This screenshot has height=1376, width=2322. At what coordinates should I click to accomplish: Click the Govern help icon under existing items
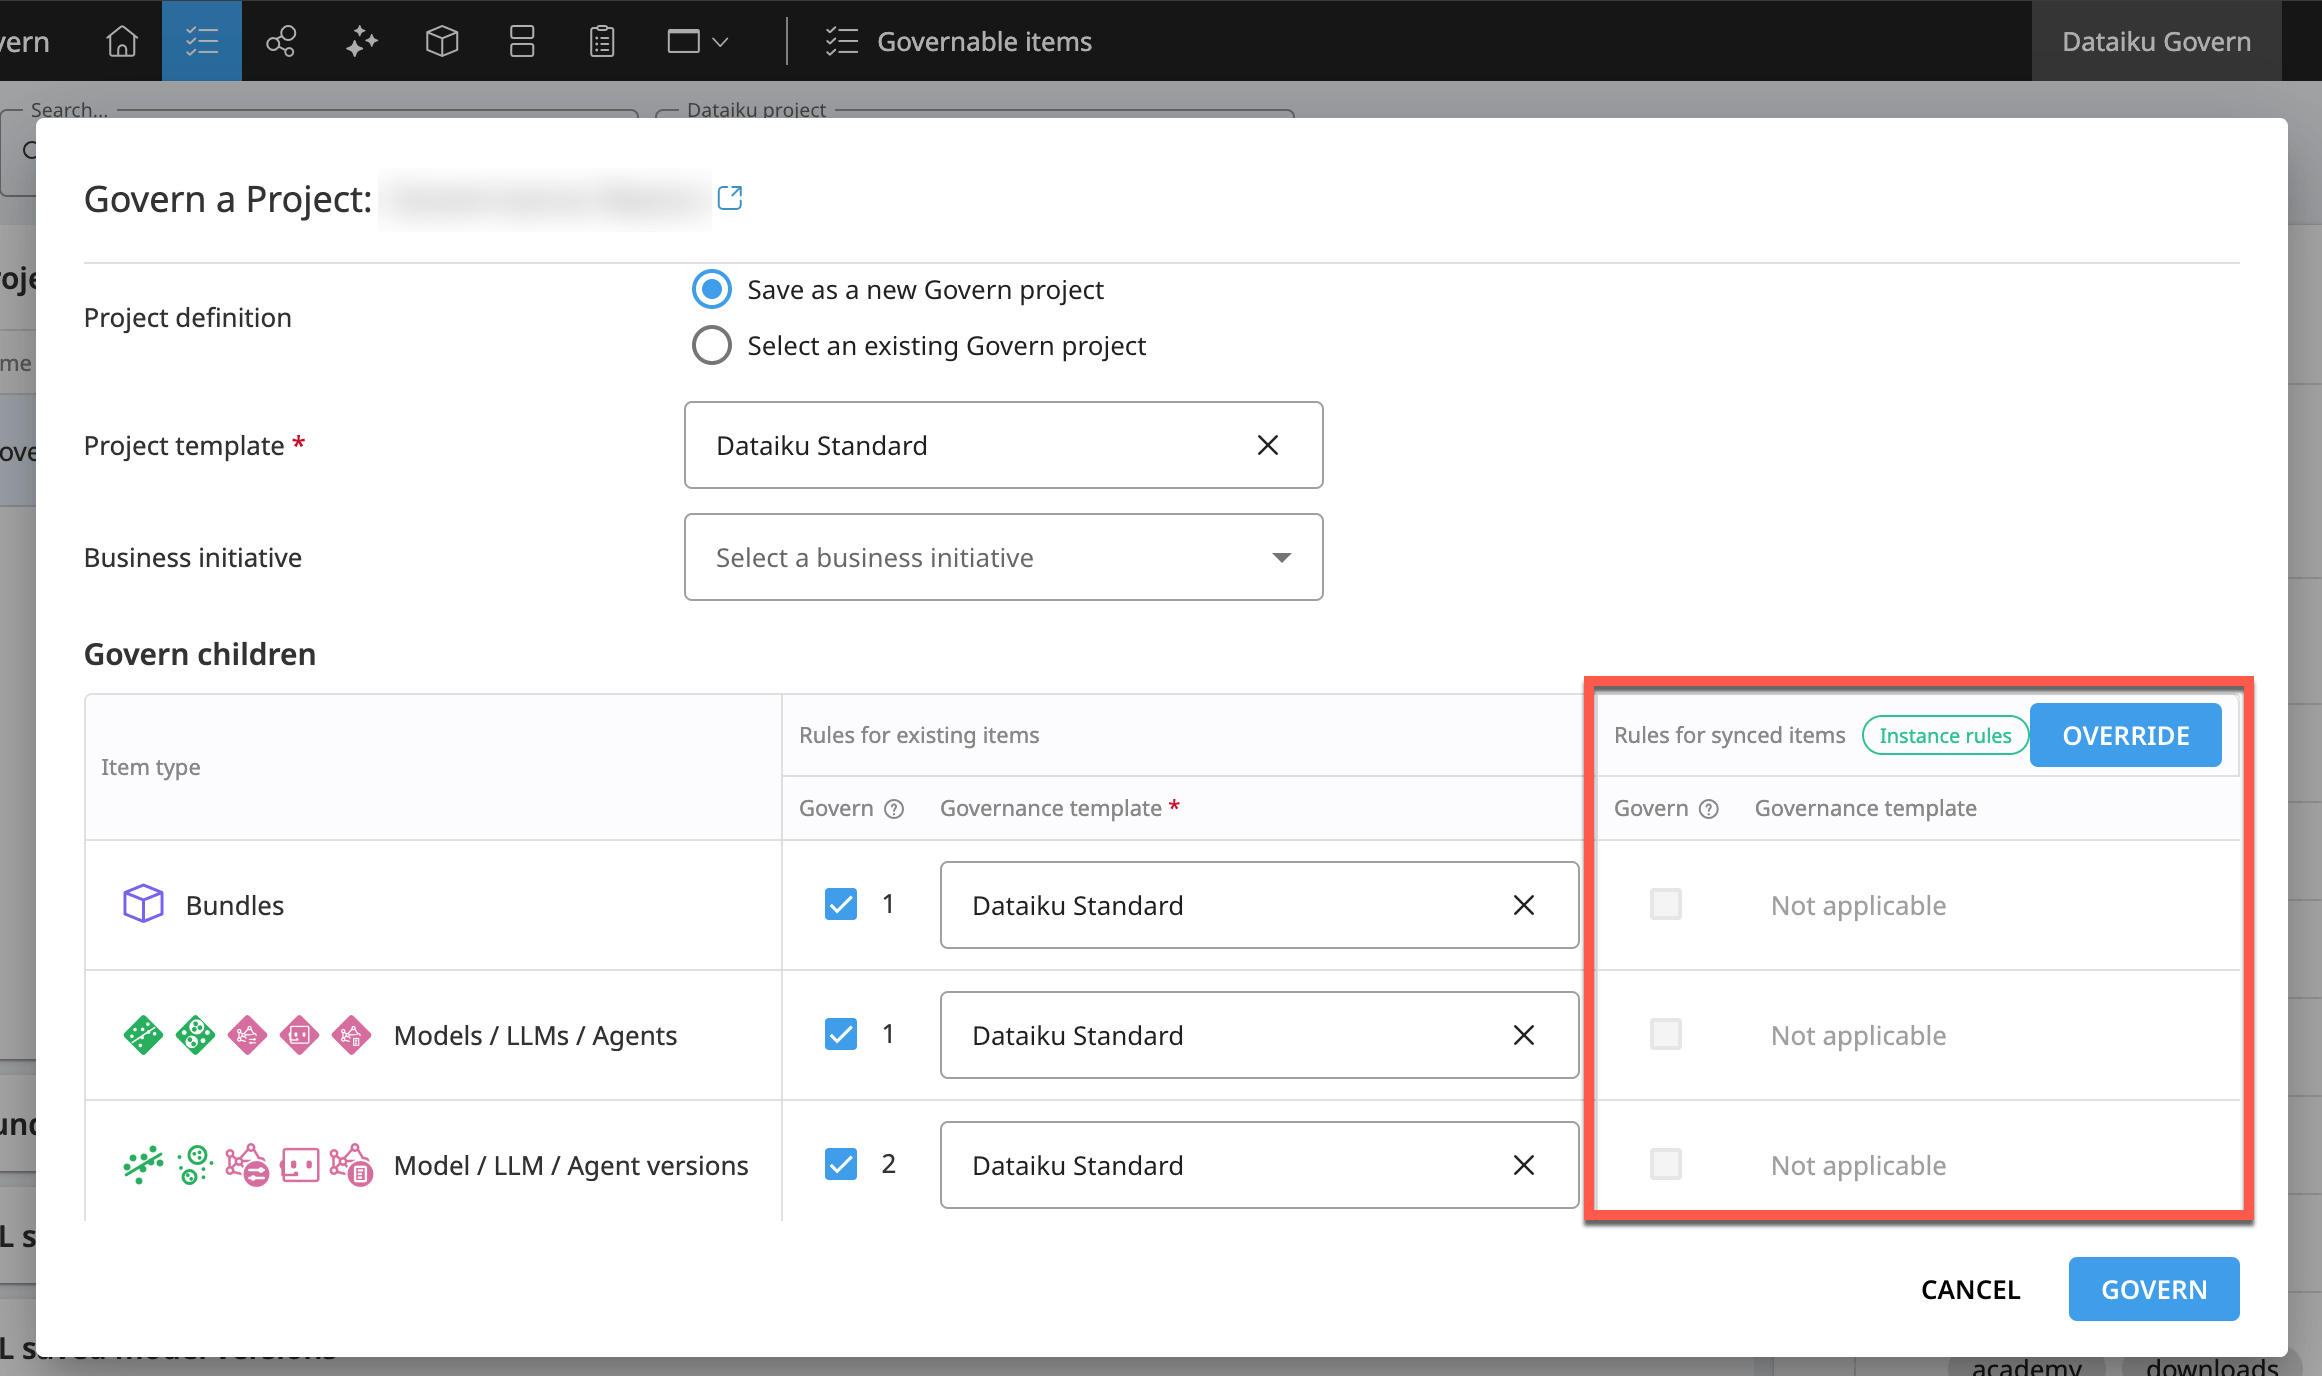pos(895,809)
